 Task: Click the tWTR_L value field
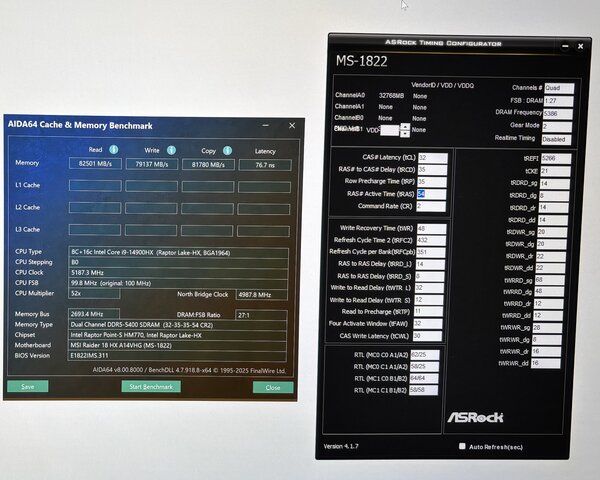coord(429,288)
